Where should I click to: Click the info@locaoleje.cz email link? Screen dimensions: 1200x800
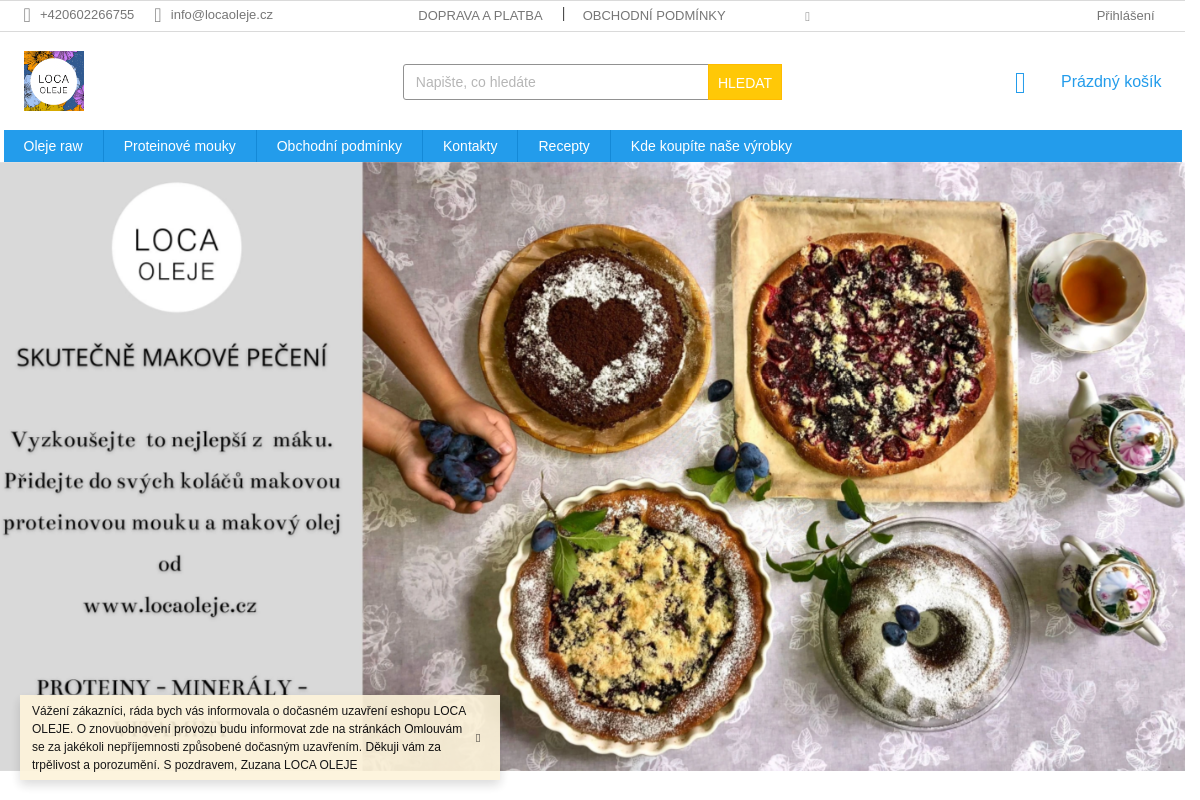(x=222, y=15)
